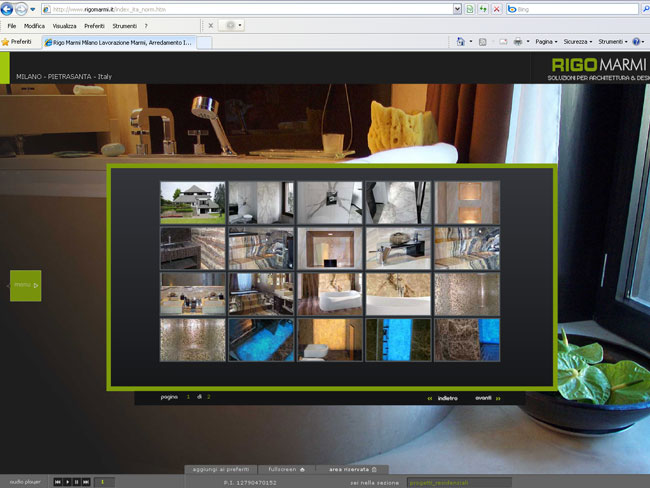Click MILANO - PIETRASANTA - Italy header text
The image size is (650, 488).
click(x=64, y=76)
